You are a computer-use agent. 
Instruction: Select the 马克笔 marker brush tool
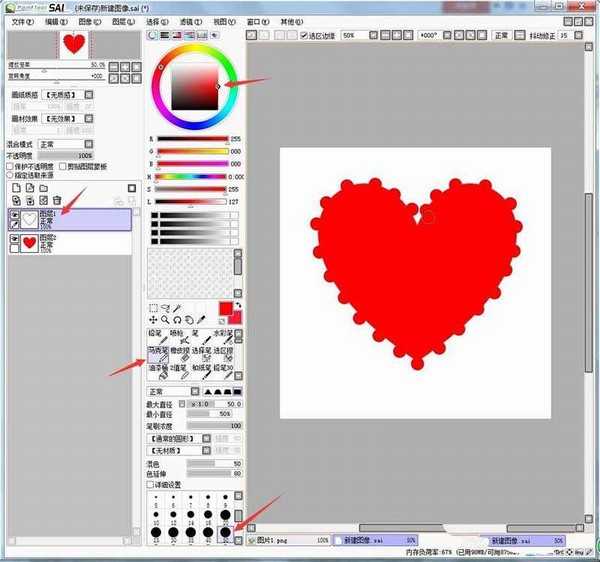pos(155,356)
